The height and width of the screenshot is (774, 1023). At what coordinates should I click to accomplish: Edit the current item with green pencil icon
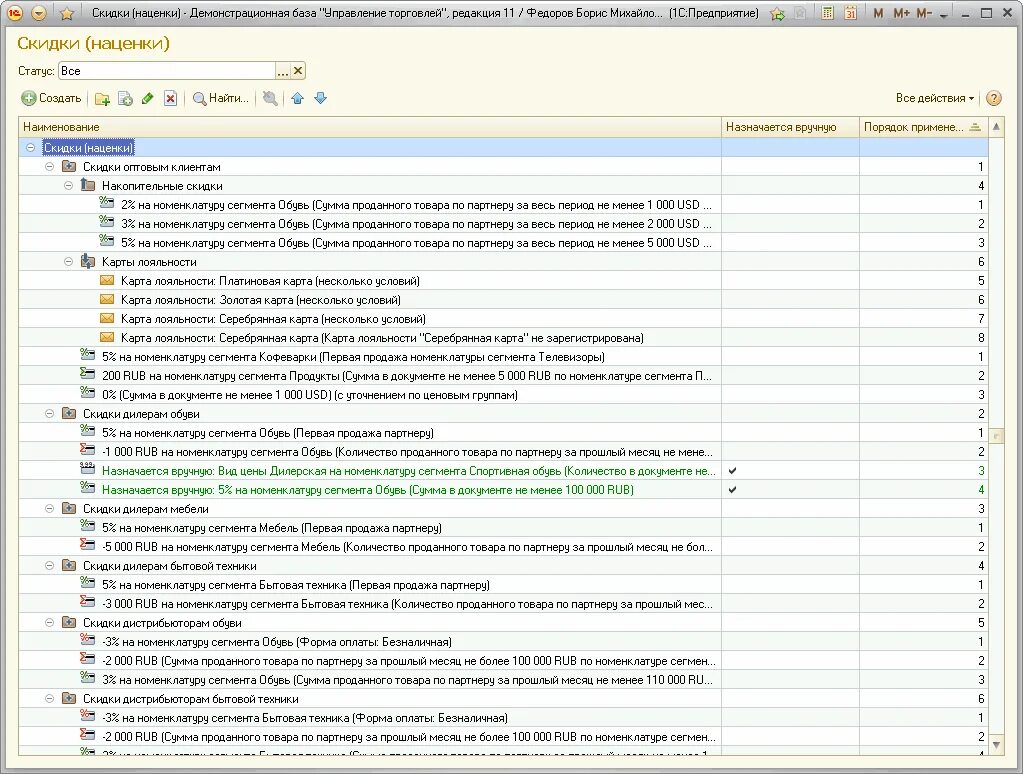pos(147,99)
